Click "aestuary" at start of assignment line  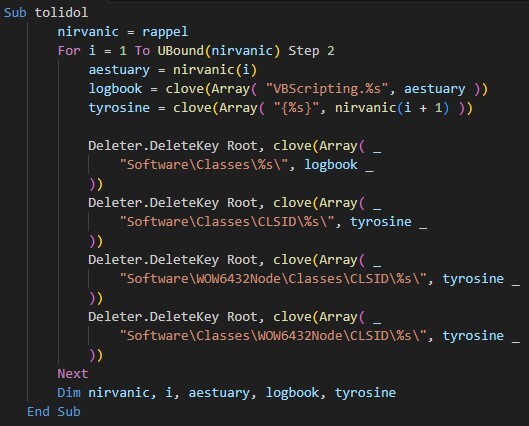(x=119, y=70)
